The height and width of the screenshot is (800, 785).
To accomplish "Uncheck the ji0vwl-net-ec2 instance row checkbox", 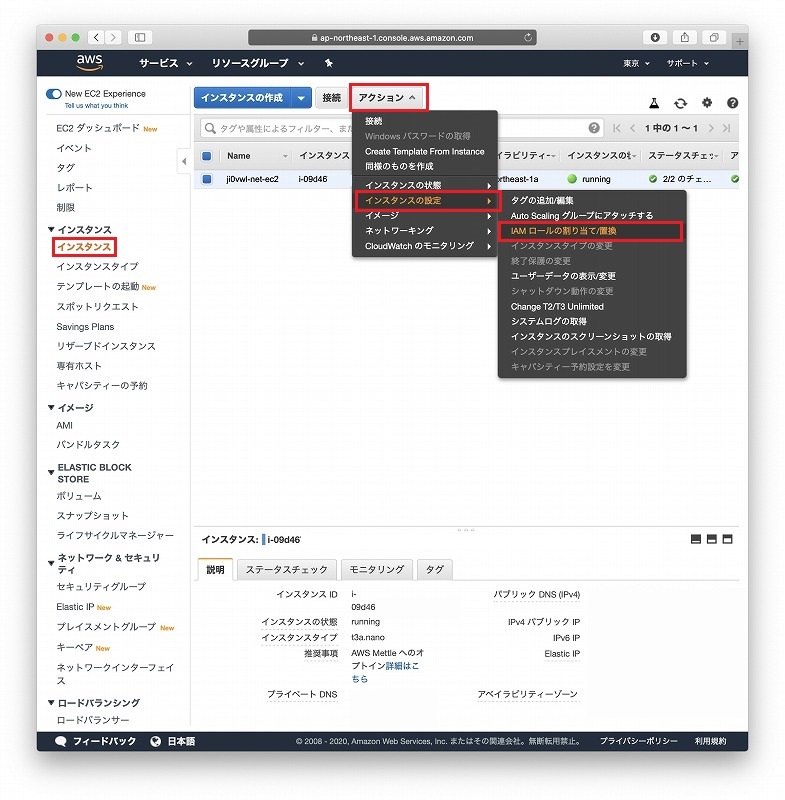I will [x=207, y=179].
